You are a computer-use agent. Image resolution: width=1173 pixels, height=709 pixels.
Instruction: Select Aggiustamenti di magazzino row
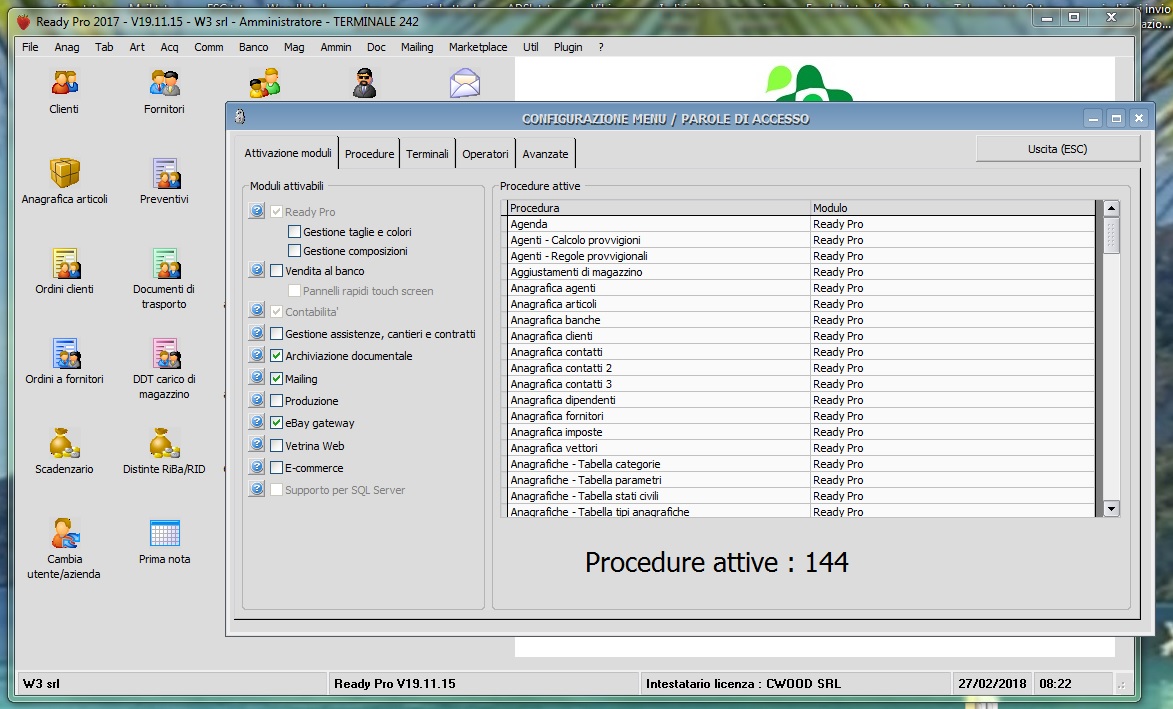(x=800, y=271)
